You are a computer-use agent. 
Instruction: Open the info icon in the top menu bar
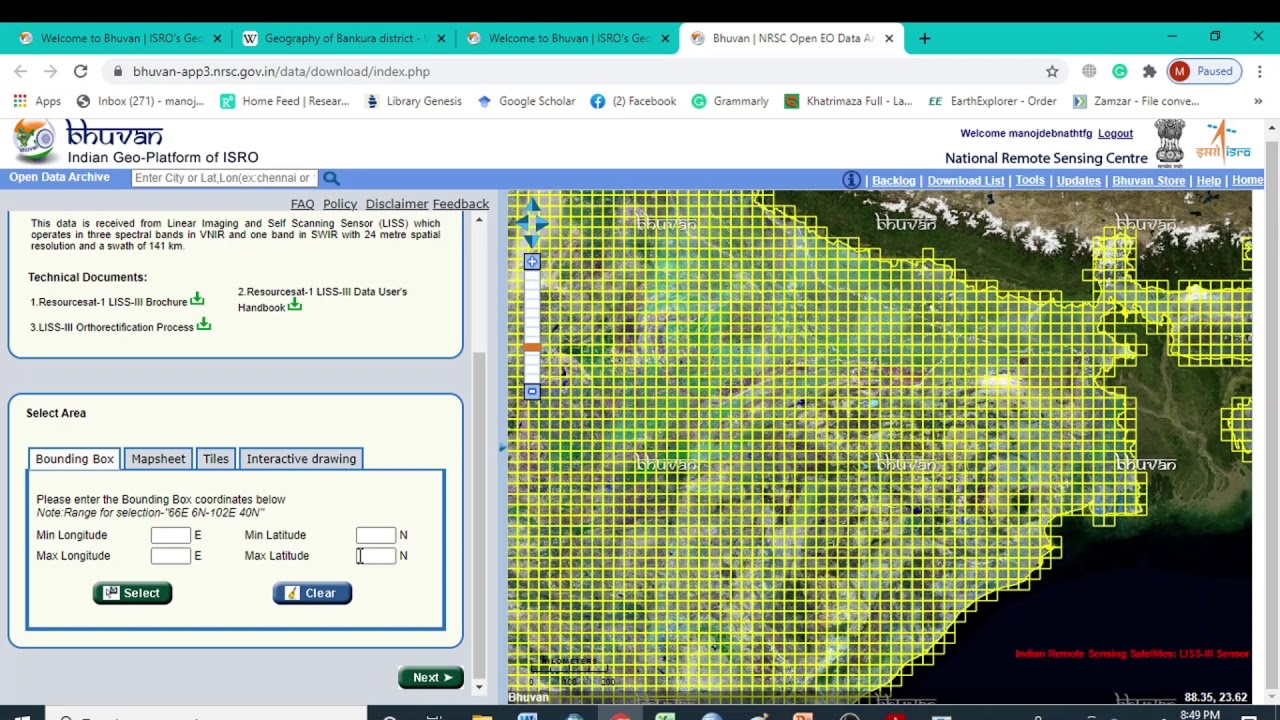point(851,180)
